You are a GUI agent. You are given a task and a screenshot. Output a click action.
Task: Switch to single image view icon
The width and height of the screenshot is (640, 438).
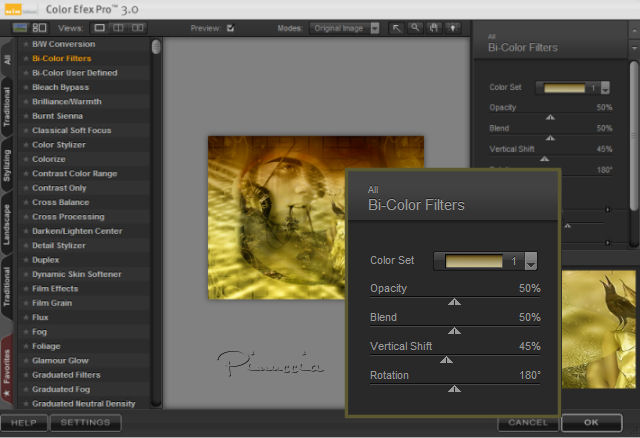pos(101,28)
